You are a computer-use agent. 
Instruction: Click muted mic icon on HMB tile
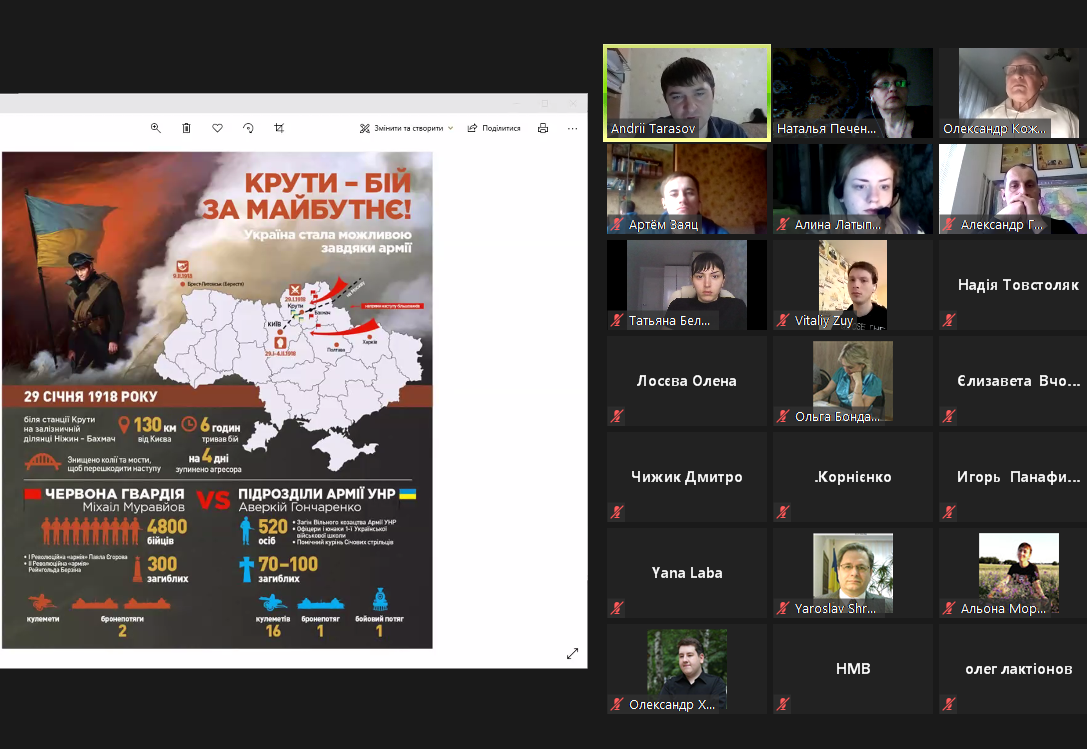(x=783, y=704)
